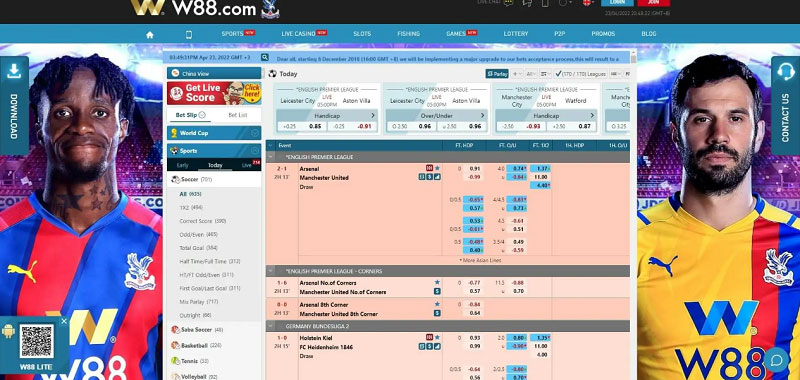This screenshot has width=800, height=380.
Task: Collapse the English Premier League group
Action: tap(270, 157)
